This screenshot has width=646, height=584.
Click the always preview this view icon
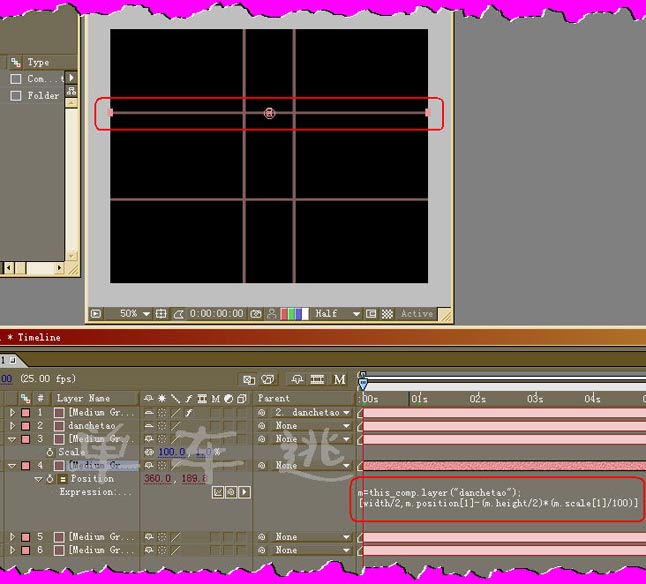tap(96, 314)
